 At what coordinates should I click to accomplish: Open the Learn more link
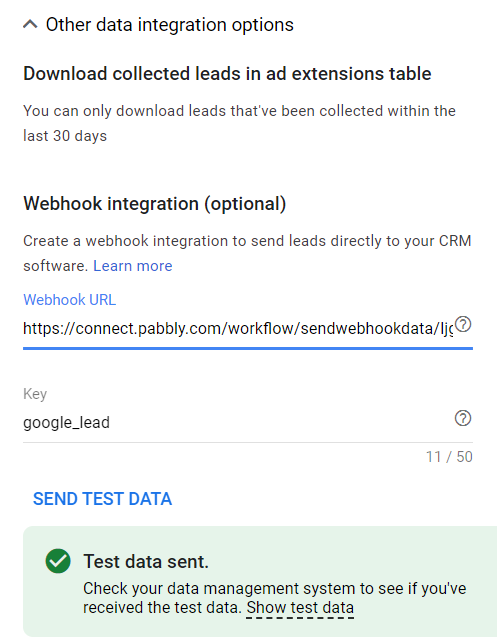point(133,266)
